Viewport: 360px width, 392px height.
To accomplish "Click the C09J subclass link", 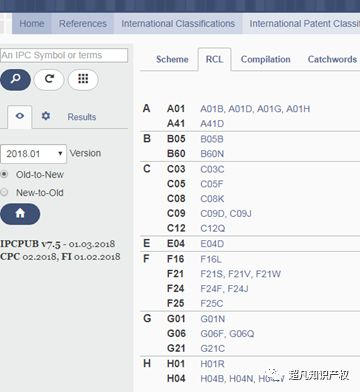I will (240, 214).
